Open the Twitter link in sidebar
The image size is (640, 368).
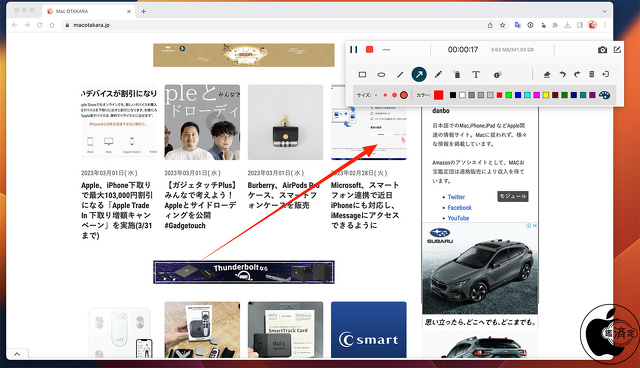(x=456, y=197)
